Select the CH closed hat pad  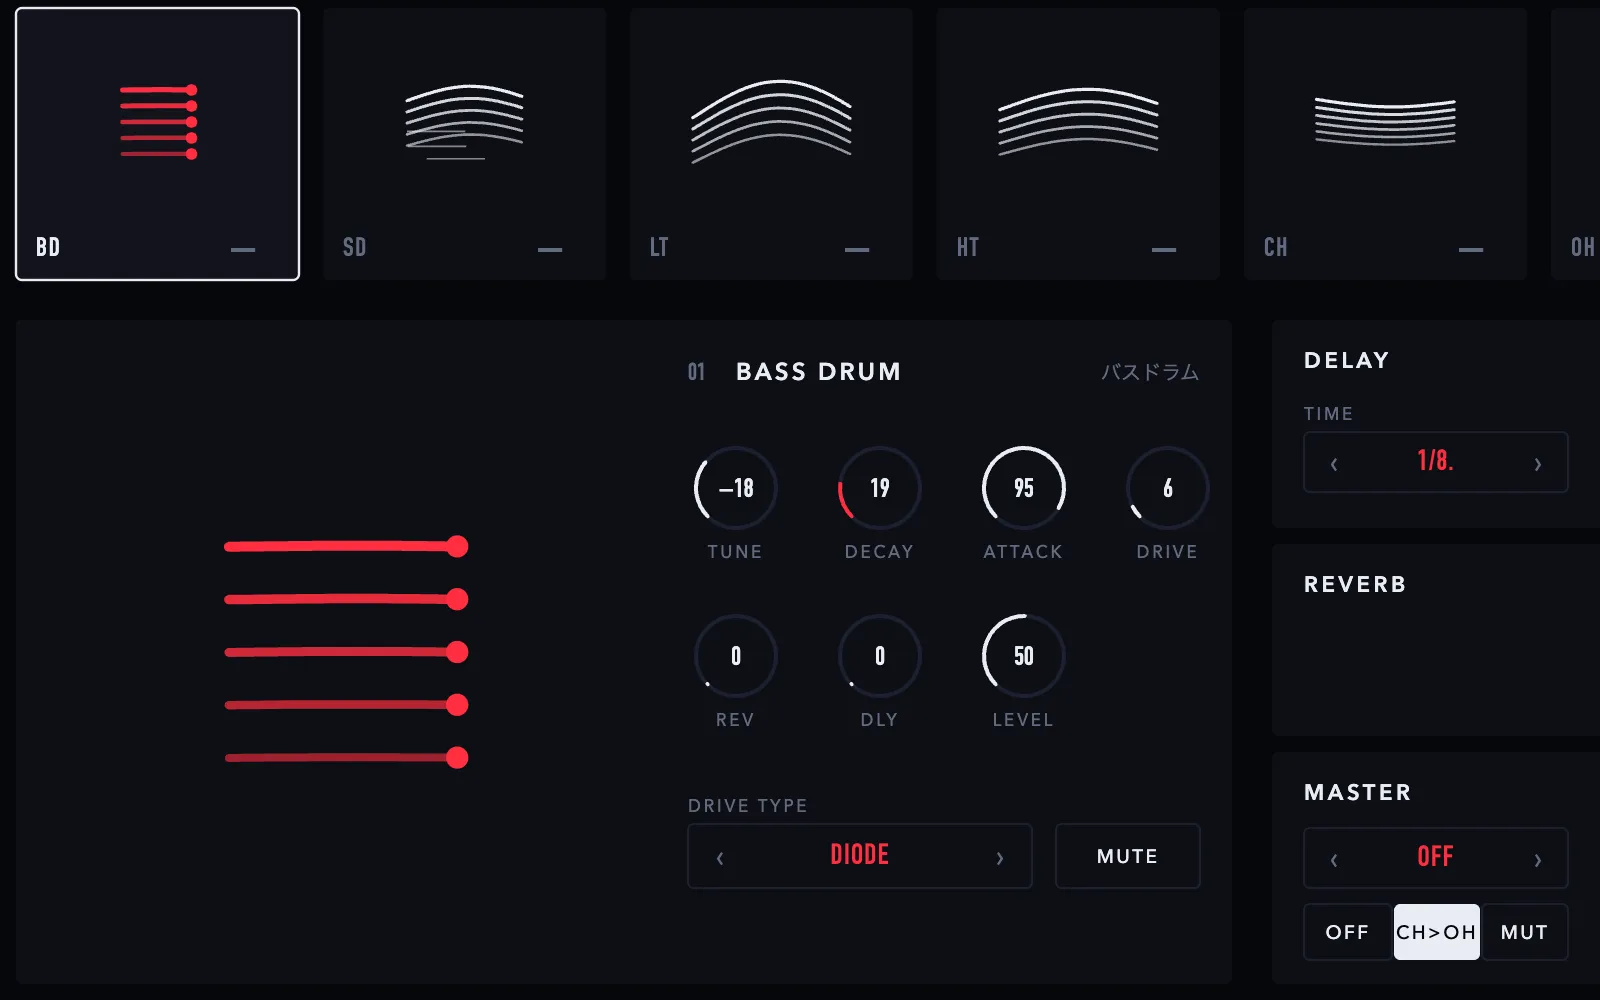pyautogui.click(x=1385, y=144)
